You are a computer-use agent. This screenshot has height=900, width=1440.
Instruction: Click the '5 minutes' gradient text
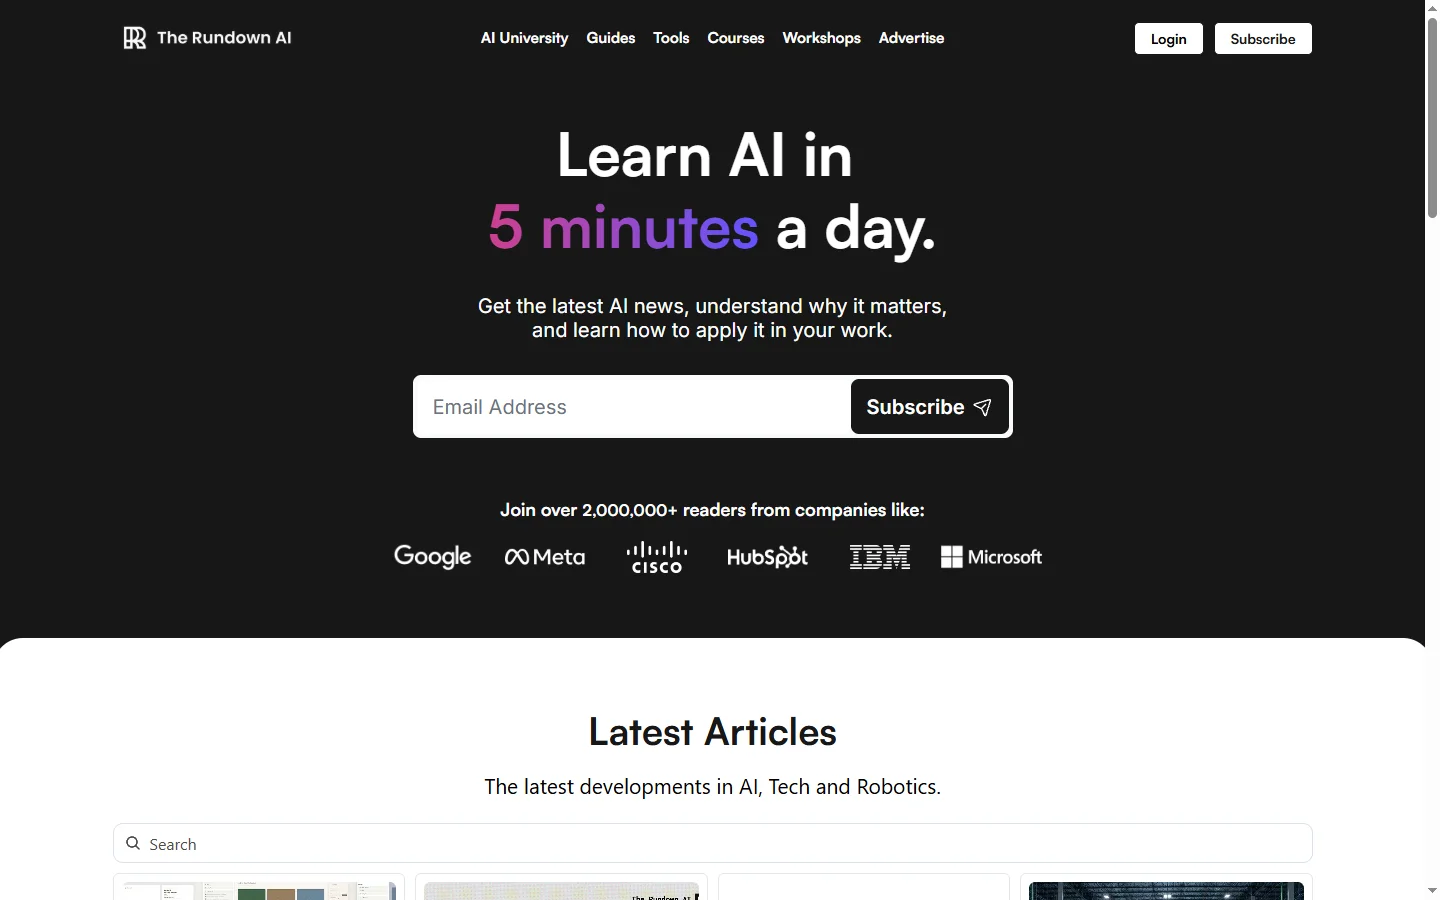[x=623, y=228]
